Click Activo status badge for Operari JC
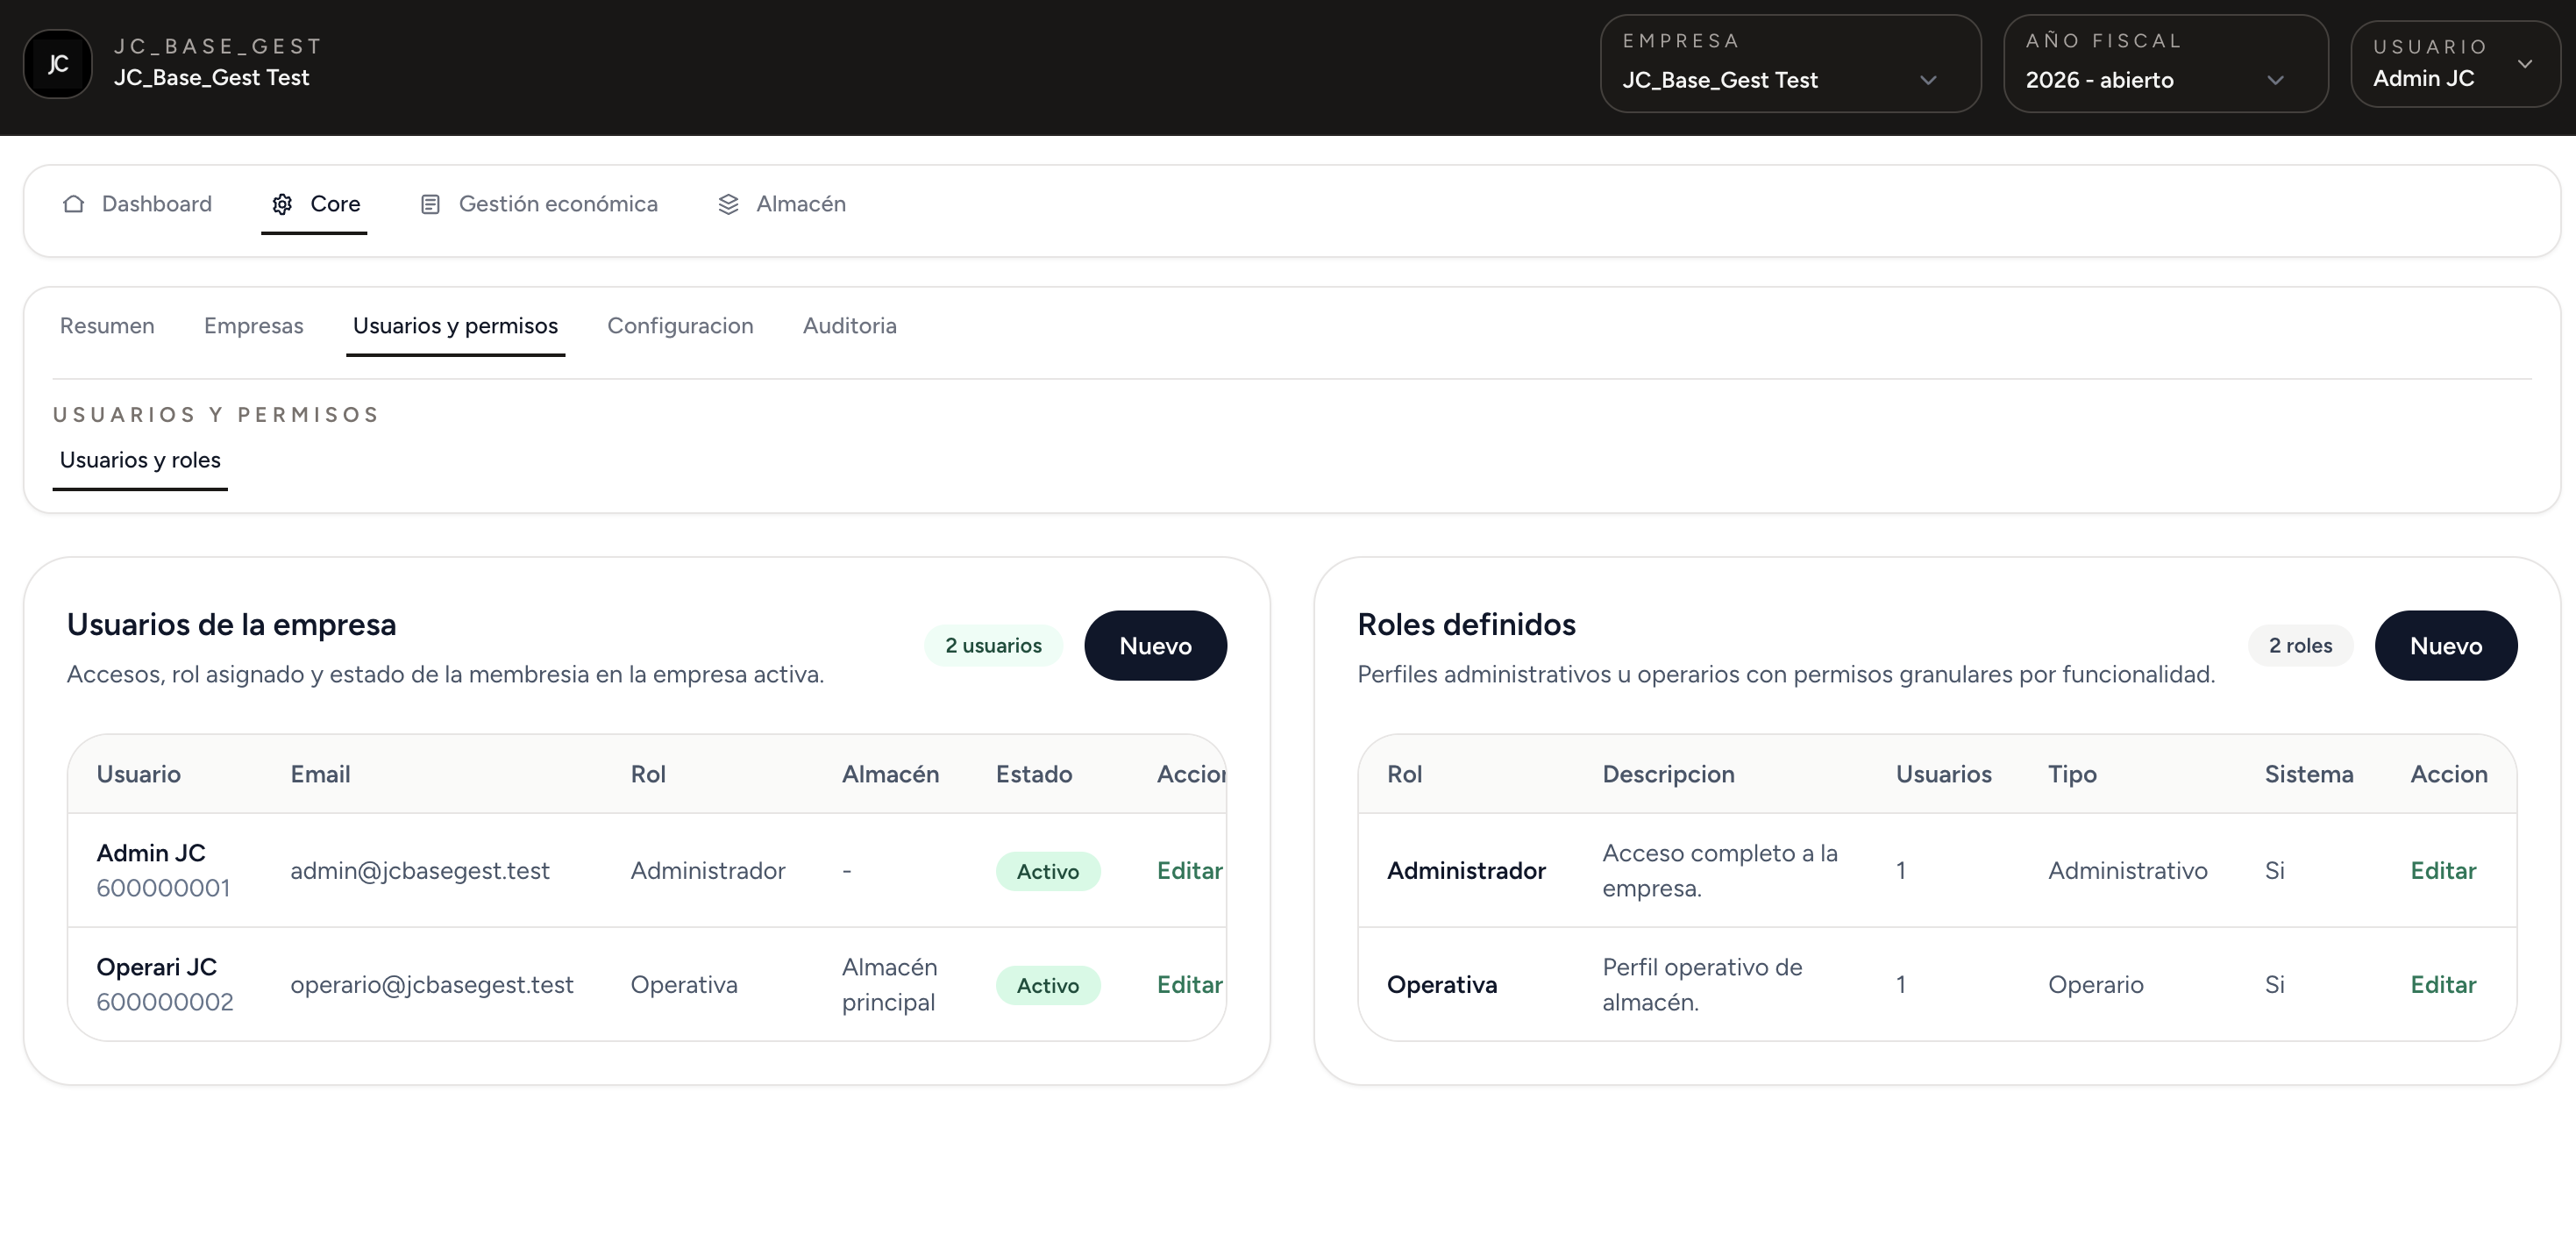Viewport: 2576px width, 1235px height. tap(1048, 985)
